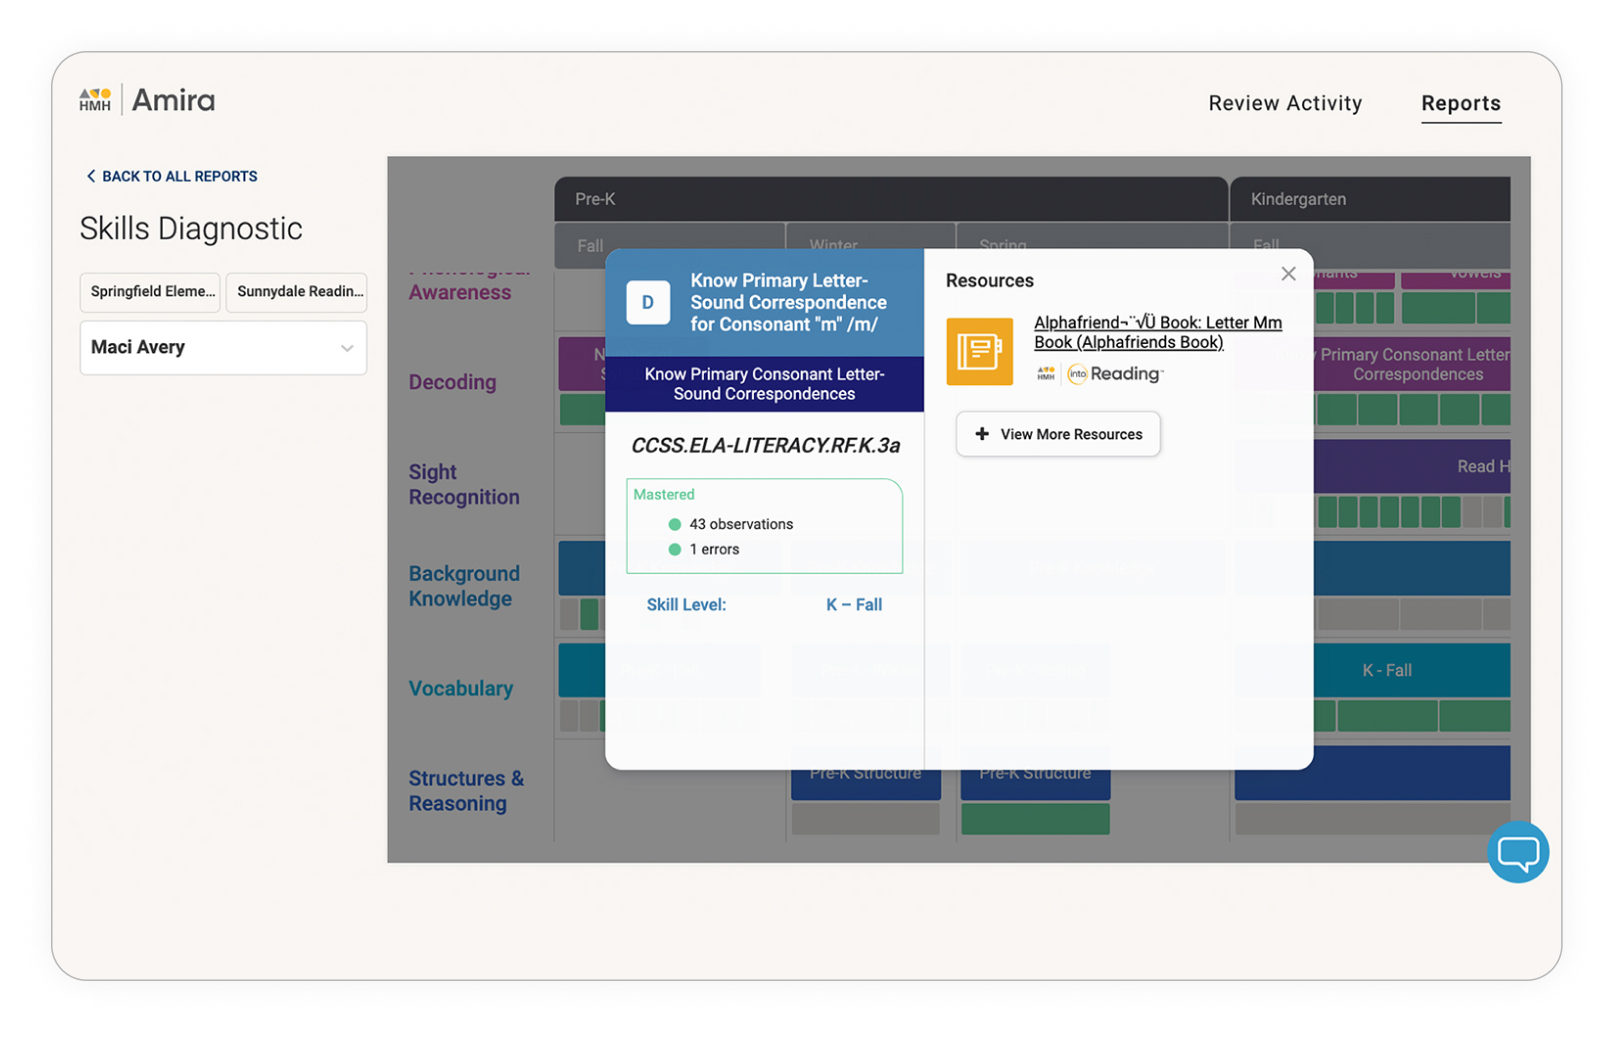This screenshot has height=1044, width=1614.
Task: Select the Background Knowledge category
Action: pyautogui.click(x=464, y=586)
